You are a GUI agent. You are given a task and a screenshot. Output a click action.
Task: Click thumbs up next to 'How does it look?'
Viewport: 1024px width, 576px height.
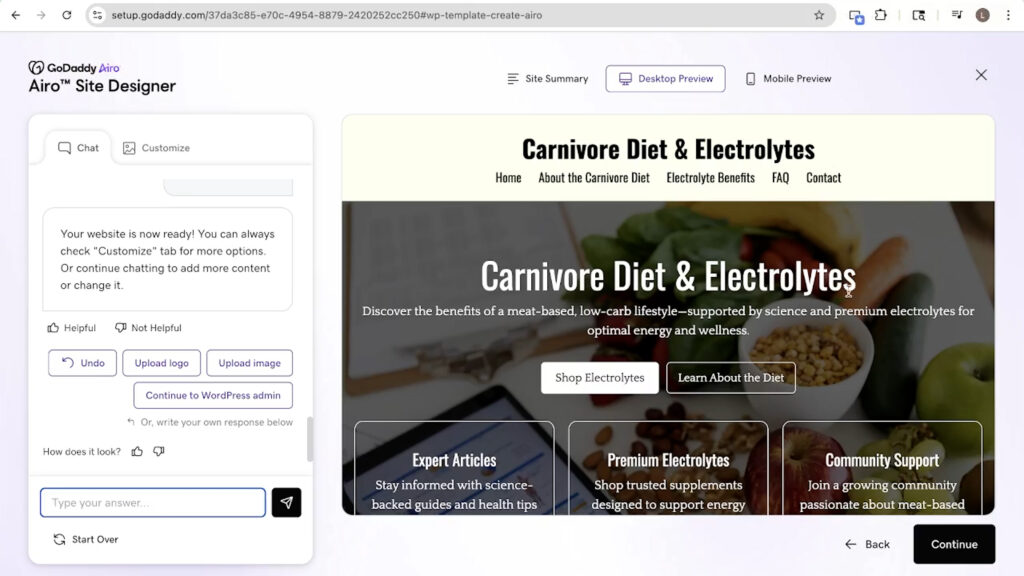tap(137, 452)
